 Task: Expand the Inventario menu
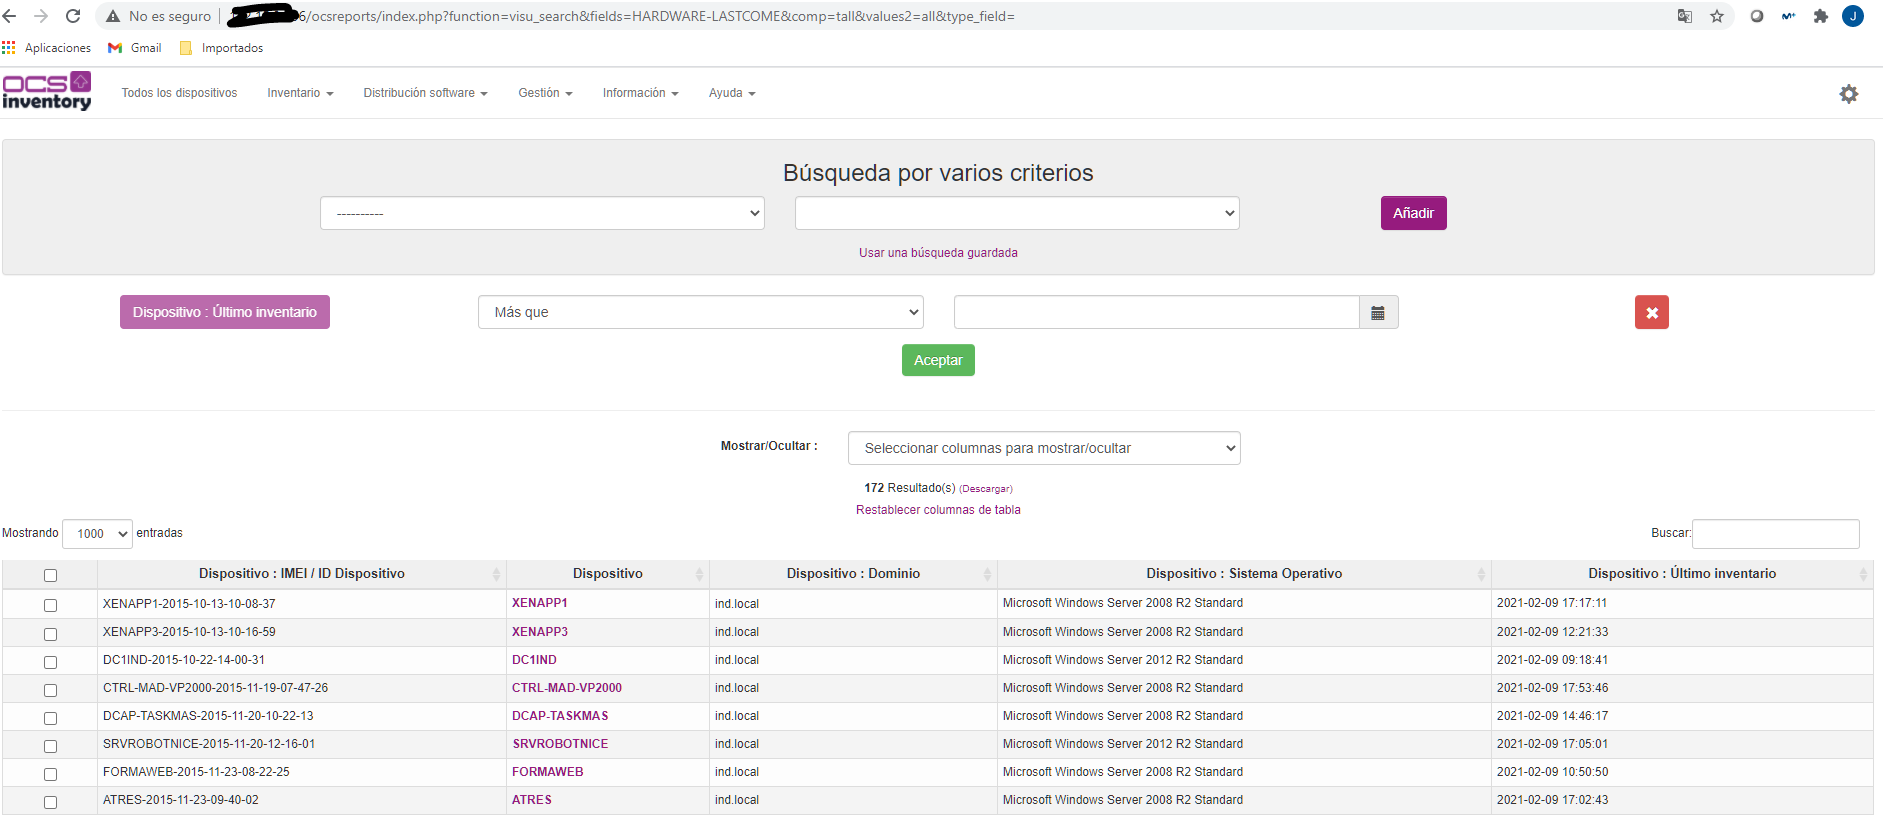(x=300, y=93)
